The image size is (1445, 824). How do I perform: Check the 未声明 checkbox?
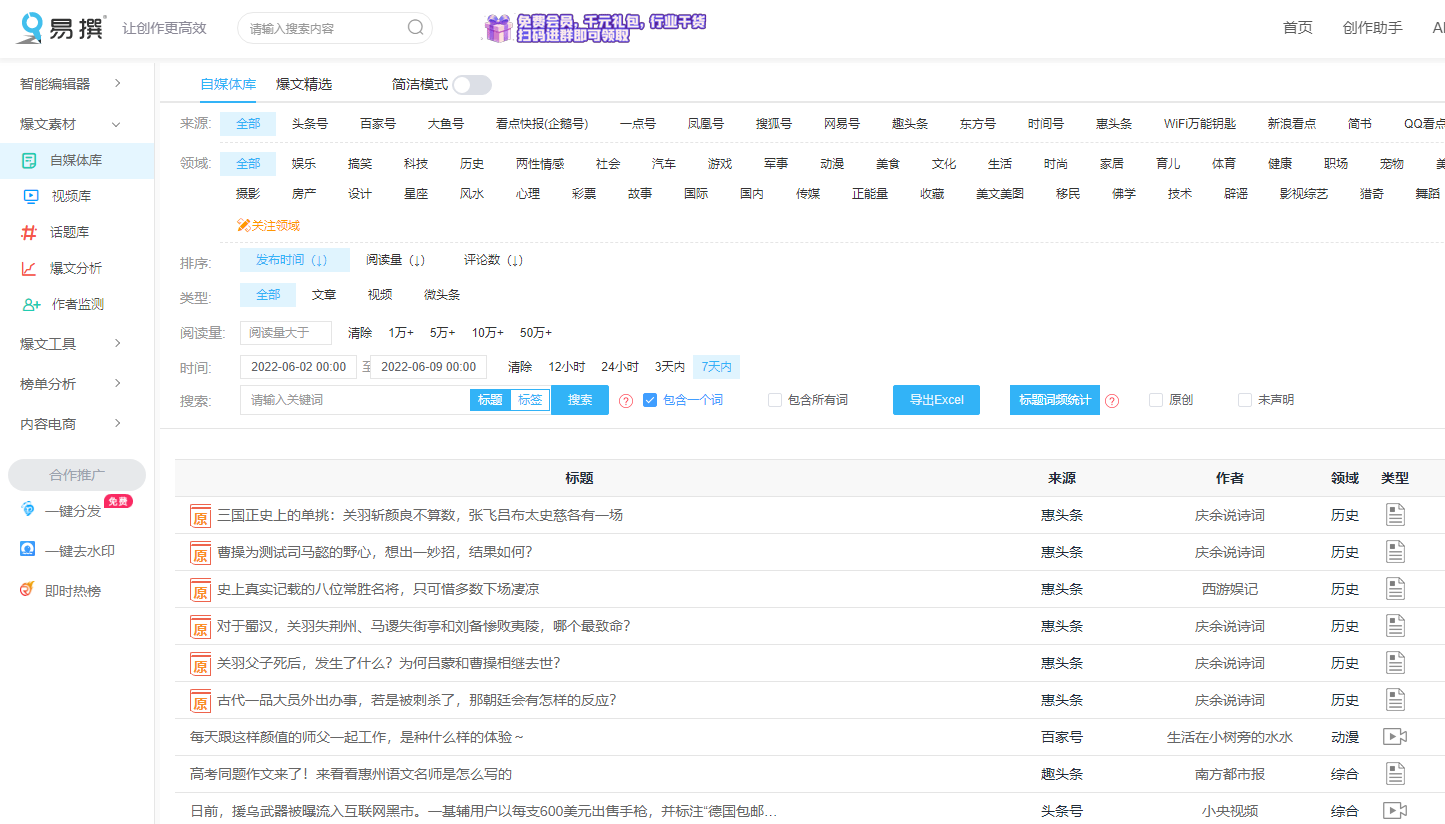(1245, 400)
